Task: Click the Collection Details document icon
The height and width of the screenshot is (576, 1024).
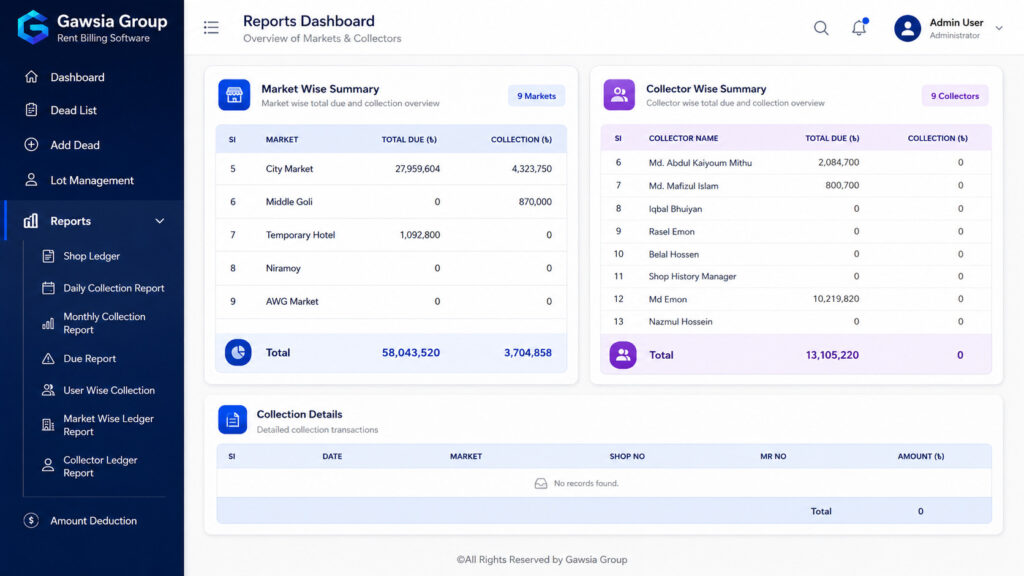Action: (x=232, y=420)
